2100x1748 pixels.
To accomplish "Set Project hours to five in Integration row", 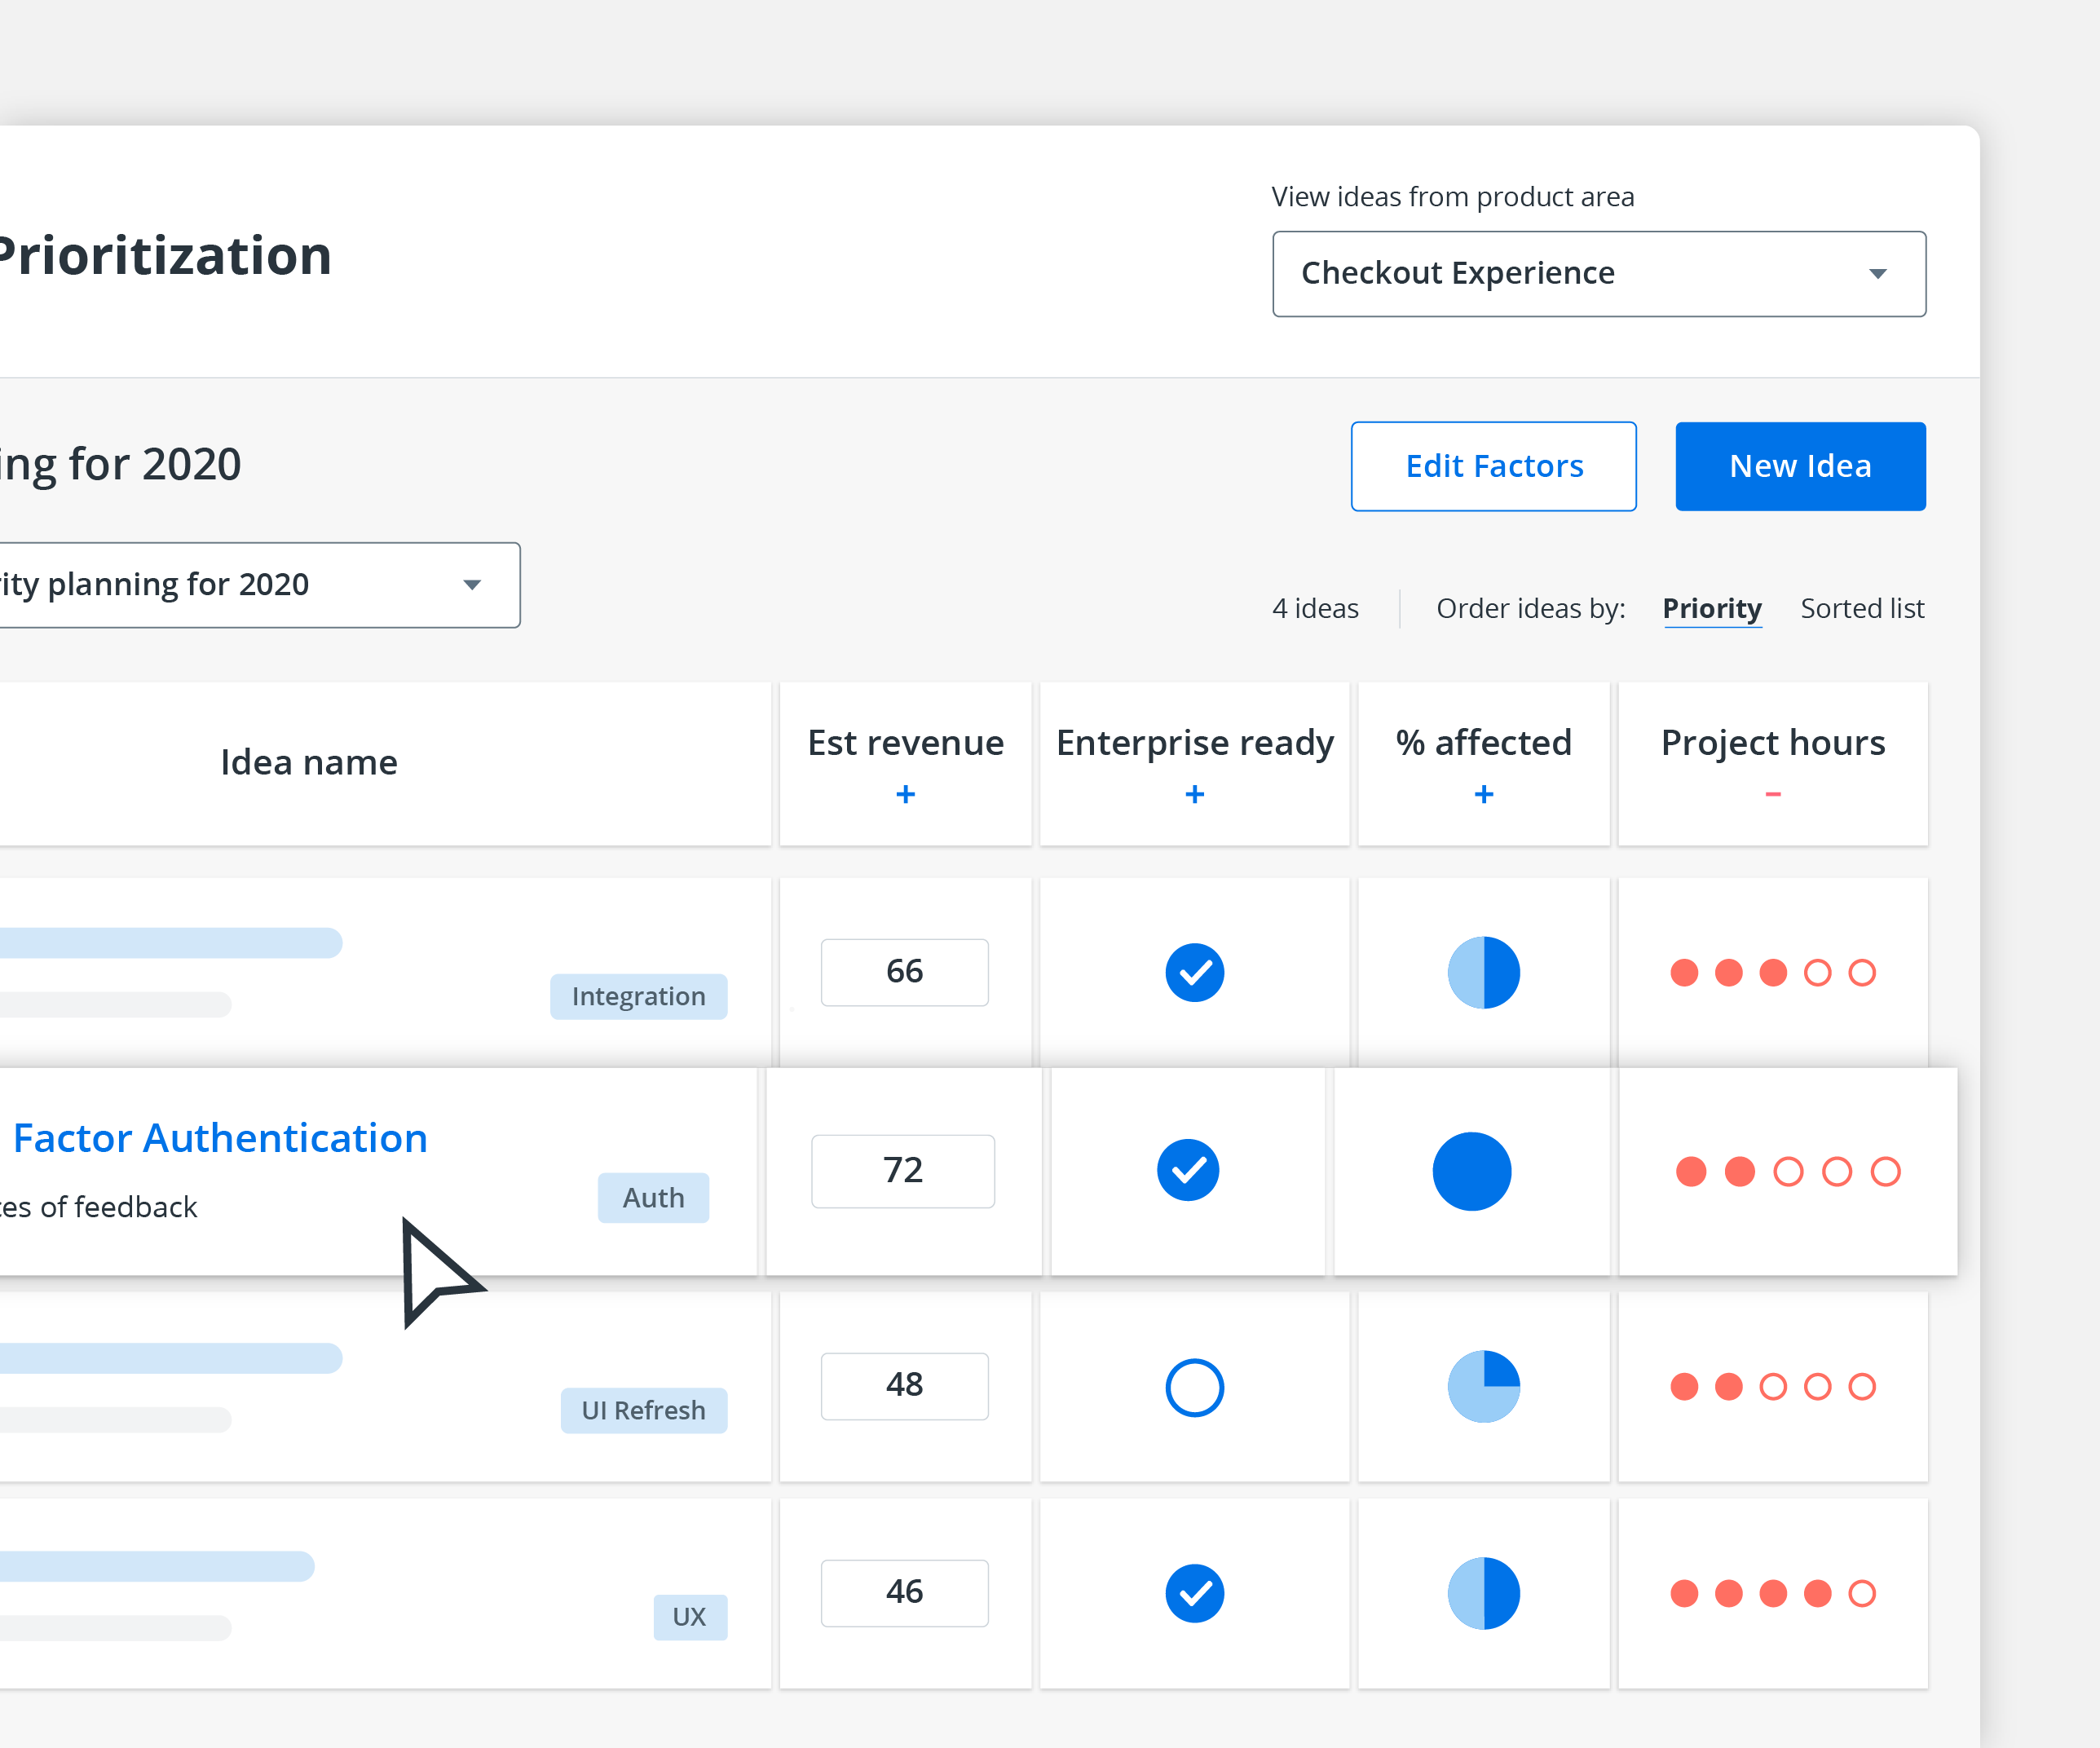I will click(1861, 972).
